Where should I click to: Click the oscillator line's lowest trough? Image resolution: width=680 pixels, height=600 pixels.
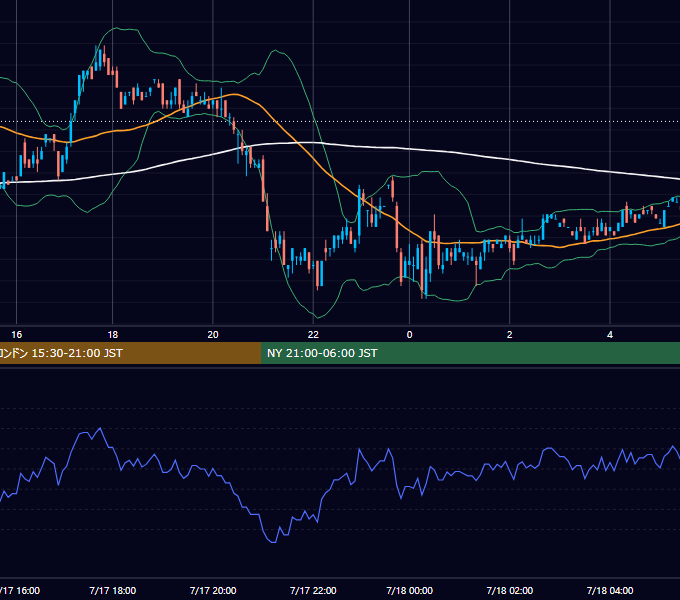click(x=273, y=542)
